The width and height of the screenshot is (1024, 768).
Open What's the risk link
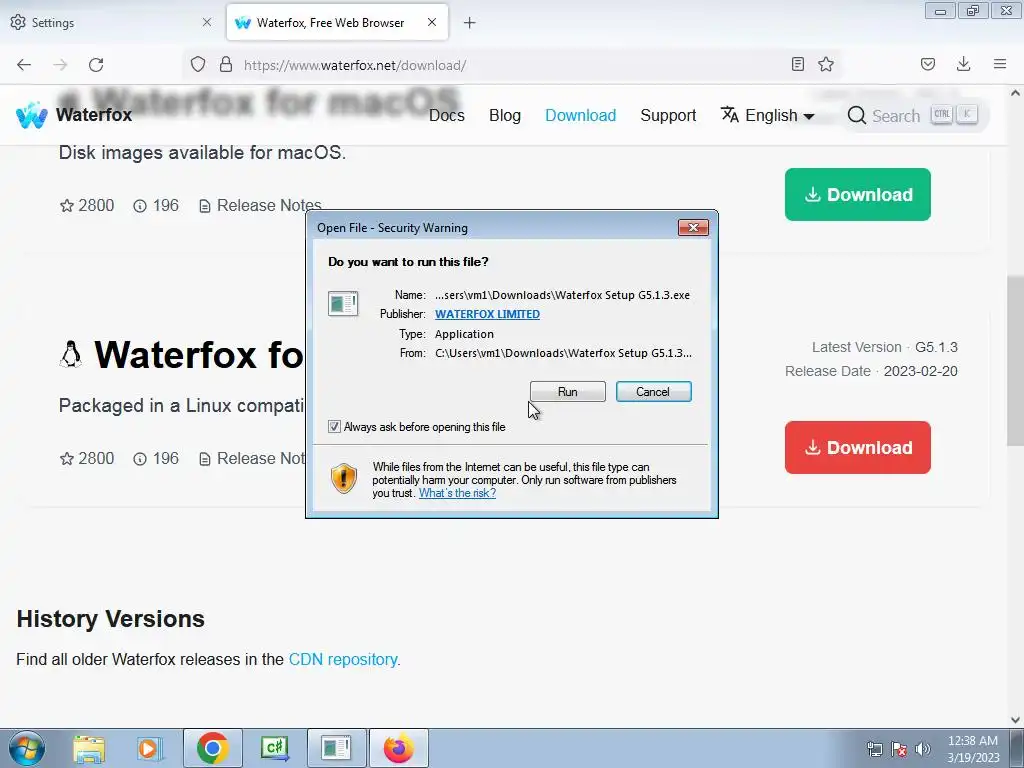point(457,493)
